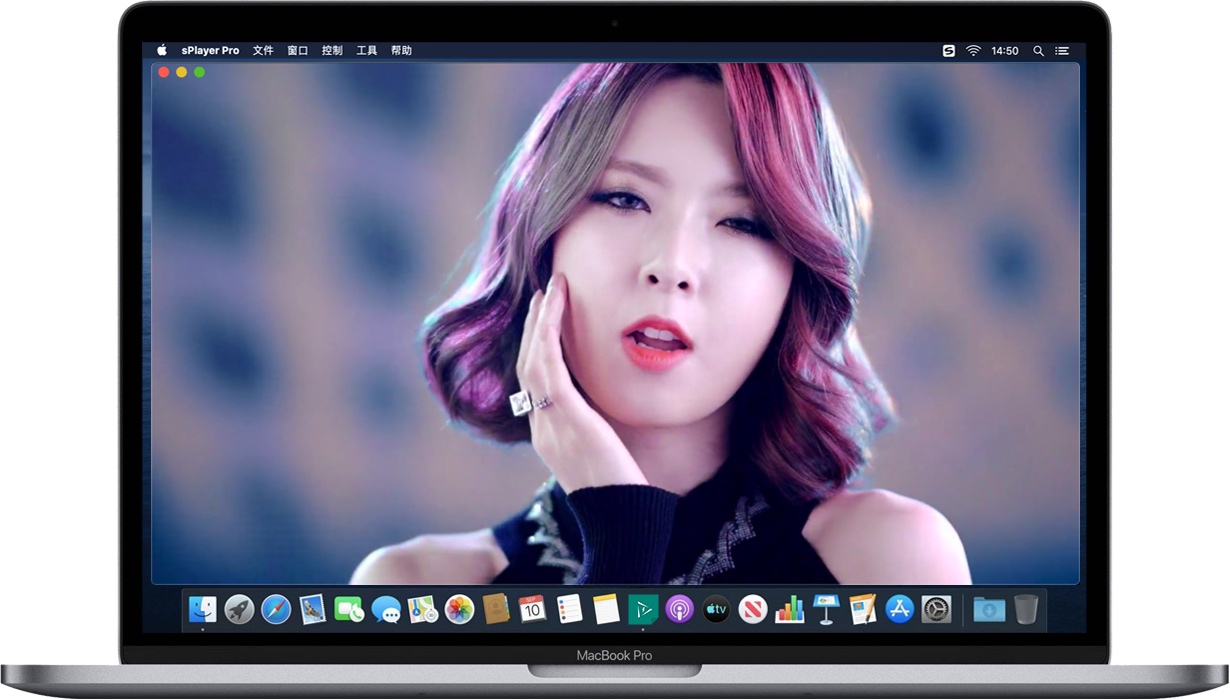Open the 控制 (Control) menu
The image size is (1230, 700).
[332, 50]
